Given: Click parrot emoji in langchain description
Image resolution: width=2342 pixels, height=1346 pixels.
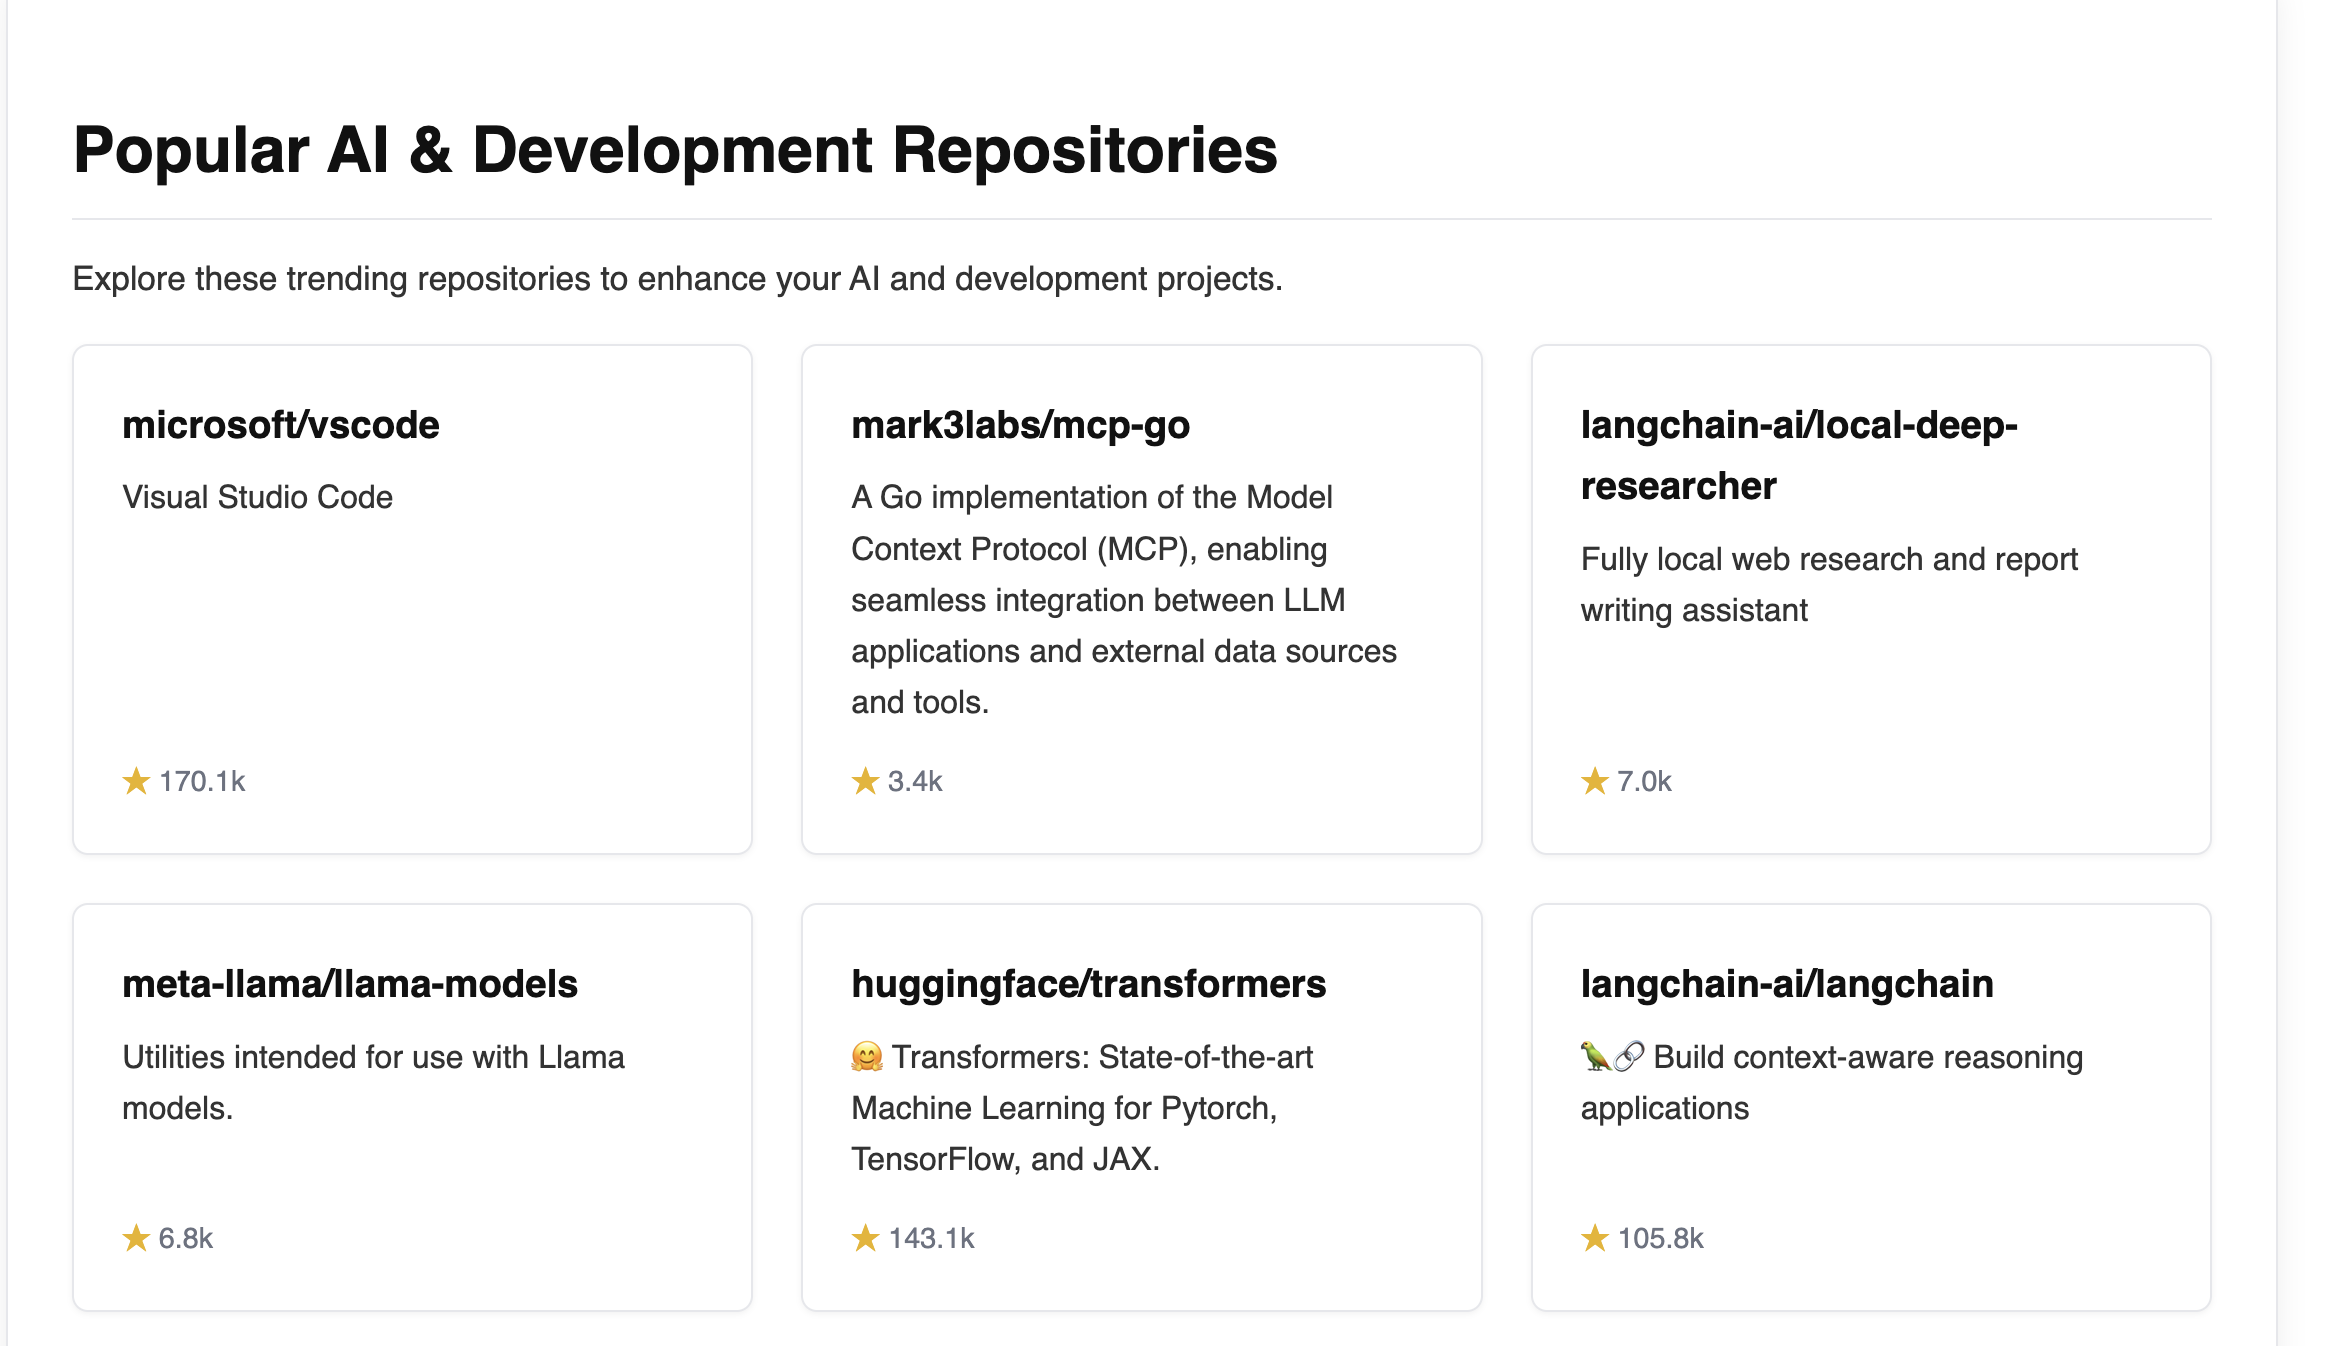Looking at the screenshot, I should pos(1595,1057).
